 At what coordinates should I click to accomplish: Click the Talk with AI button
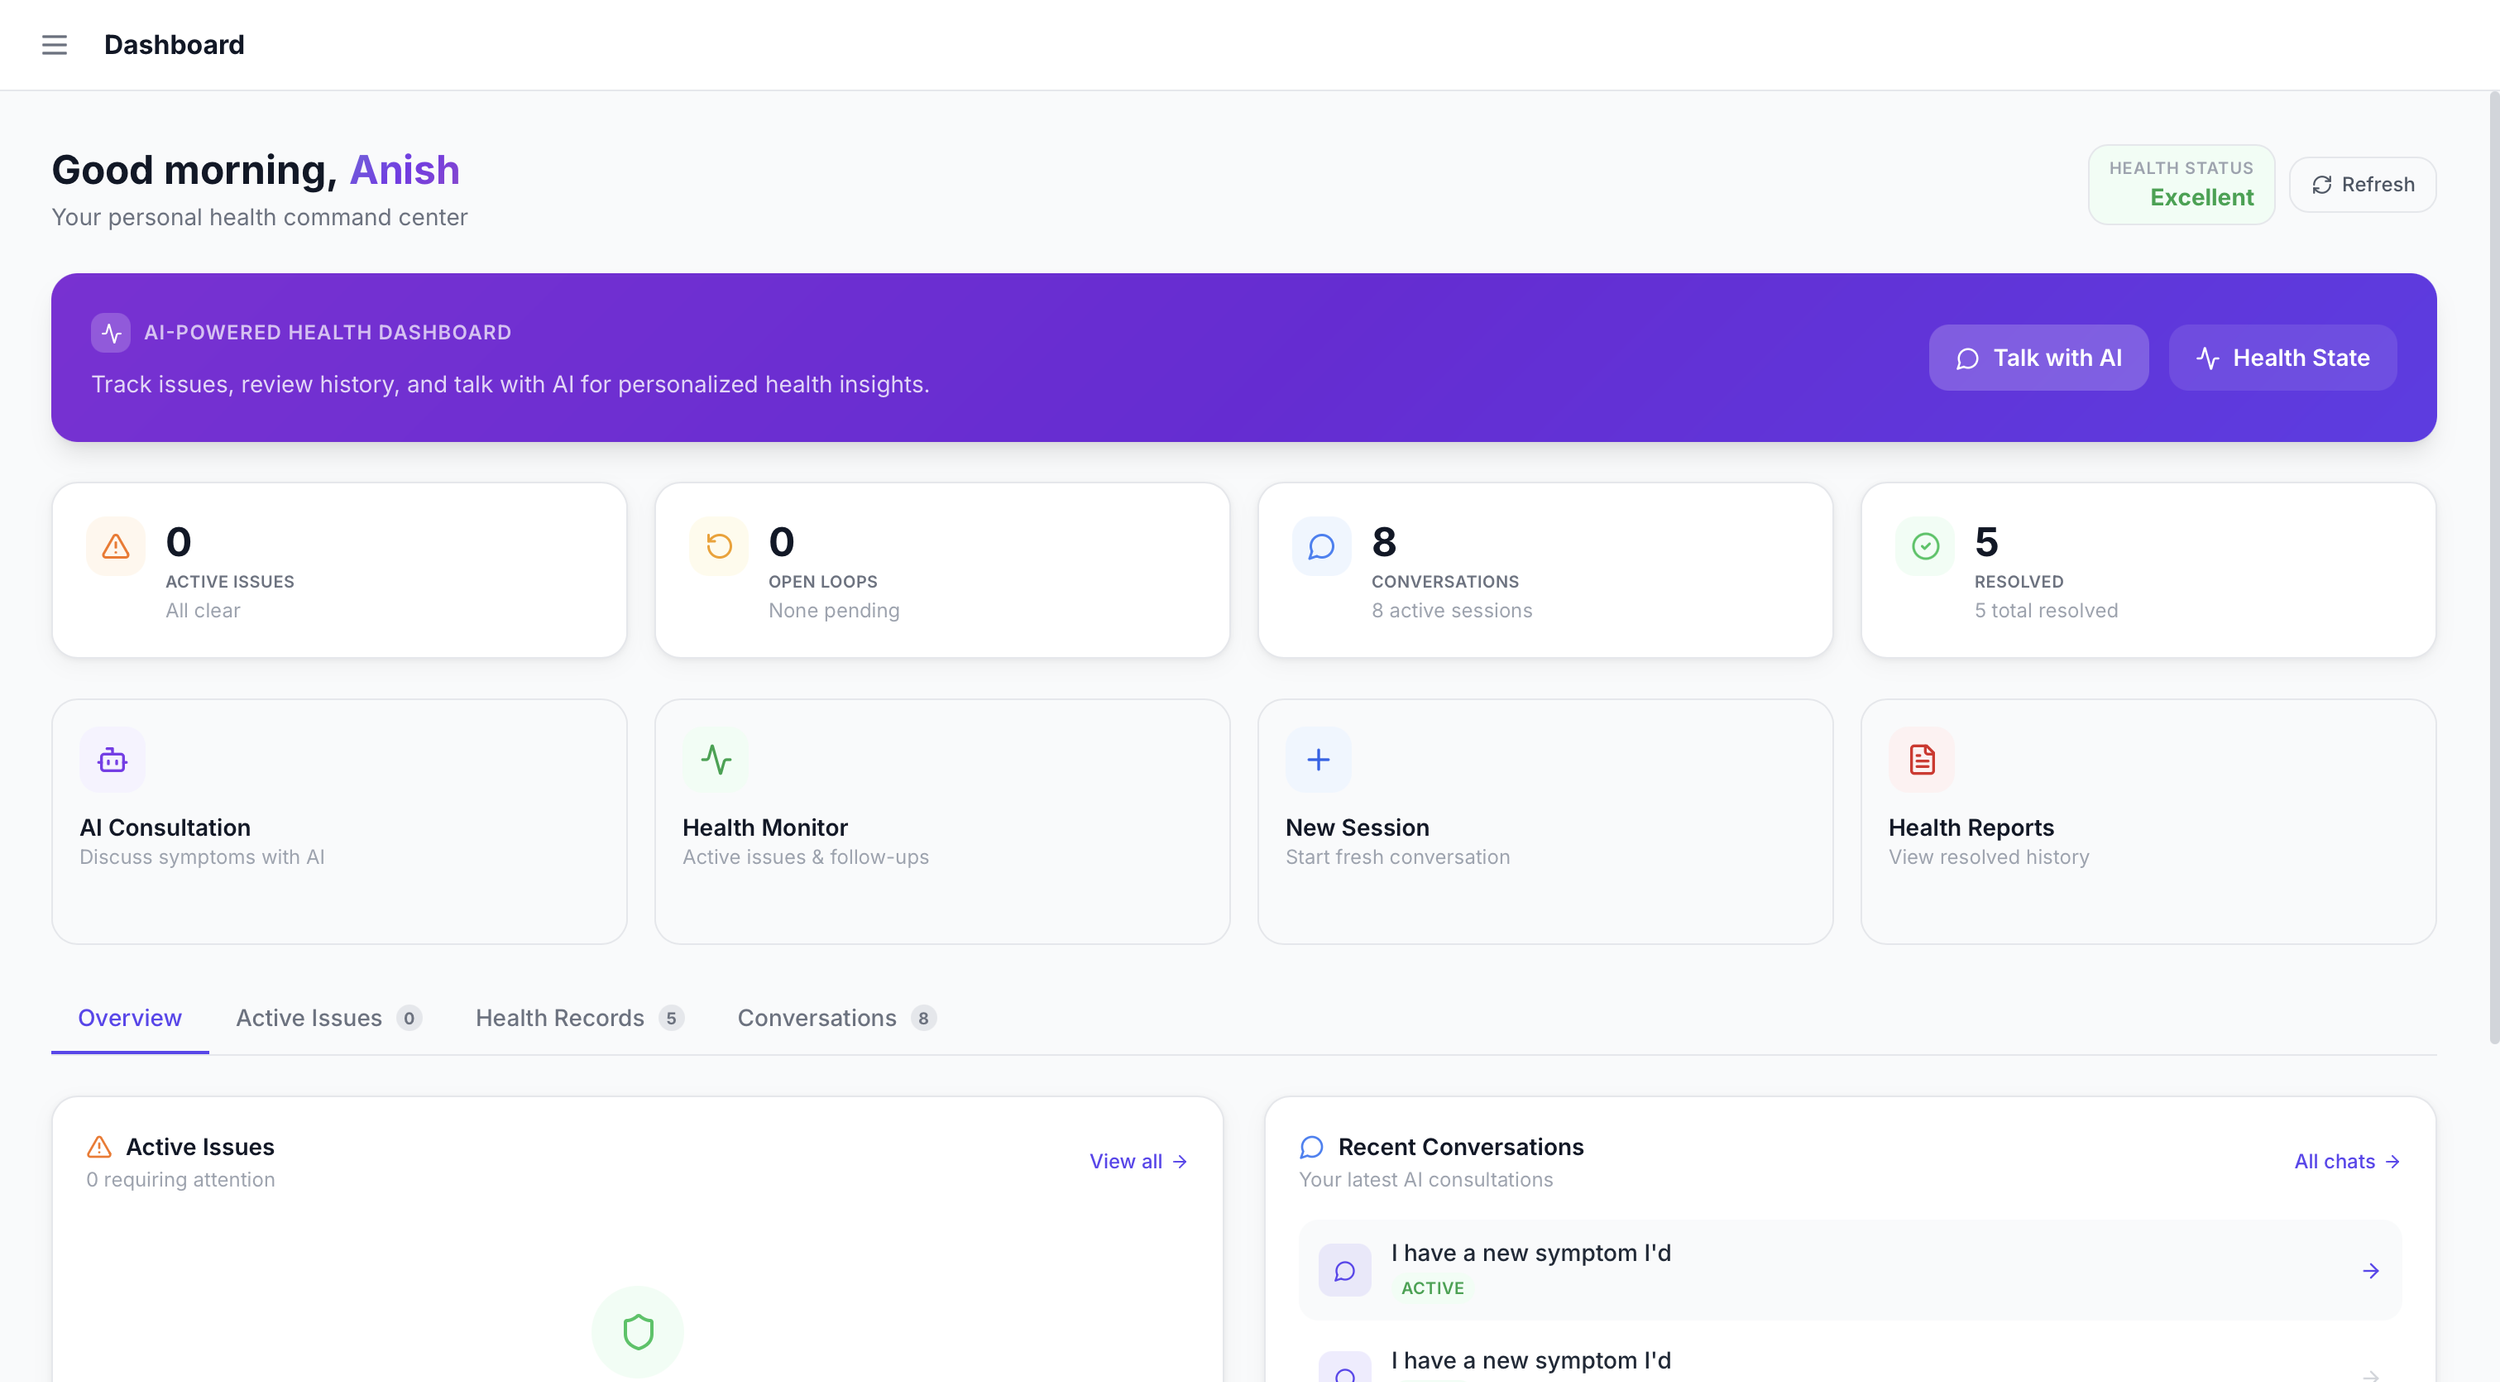coord(2038,358)
